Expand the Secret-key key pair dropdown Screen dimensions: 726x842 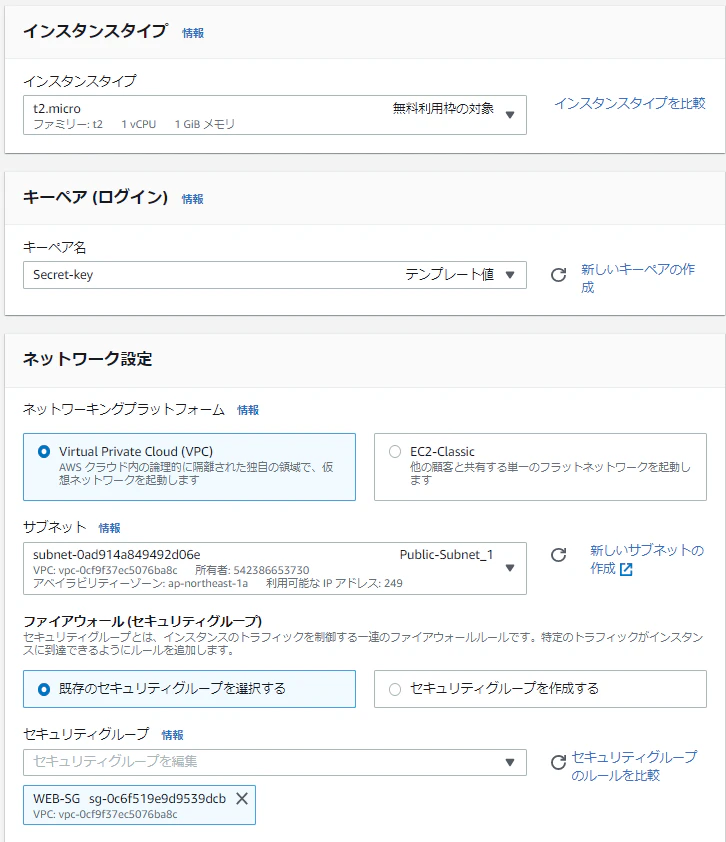click(274, 275)
